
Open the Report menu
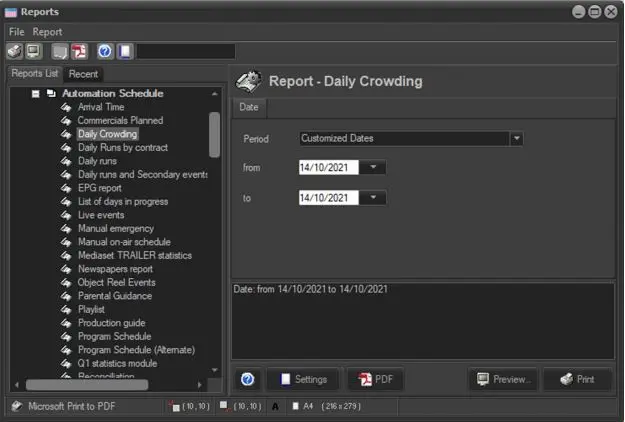point(47,32)
